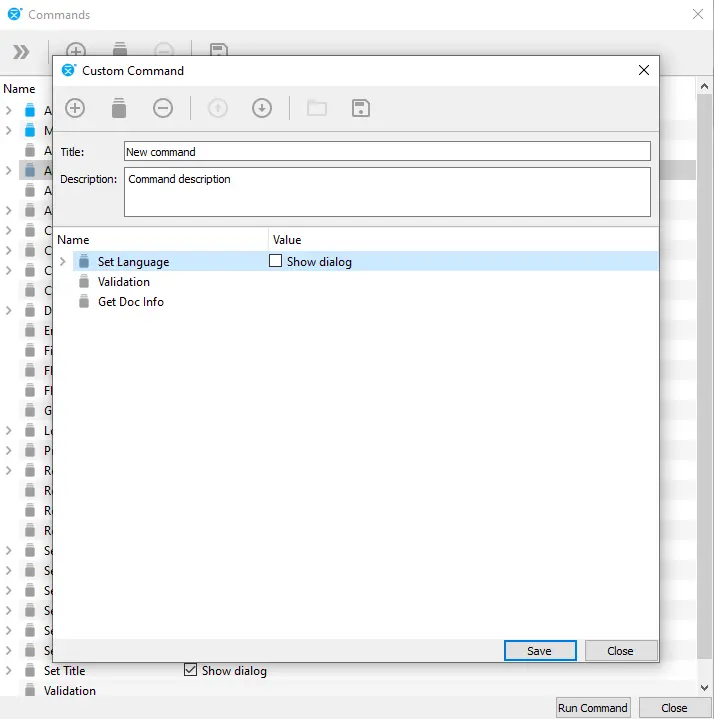714x719 pixels.
Task: Close the Custom Command dialog with the X
Action: [x=644, y=70]
